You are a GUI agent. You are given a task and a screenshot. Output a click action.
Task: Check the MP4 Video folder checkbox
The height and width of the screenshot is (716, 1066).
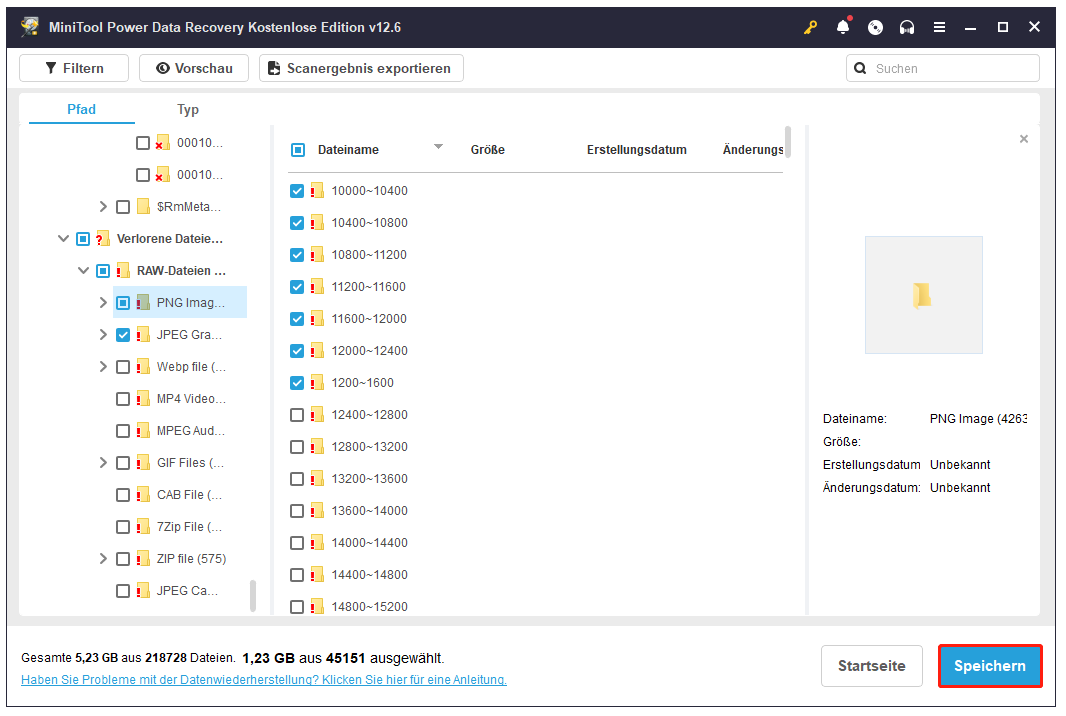click(x=123, y=398)
